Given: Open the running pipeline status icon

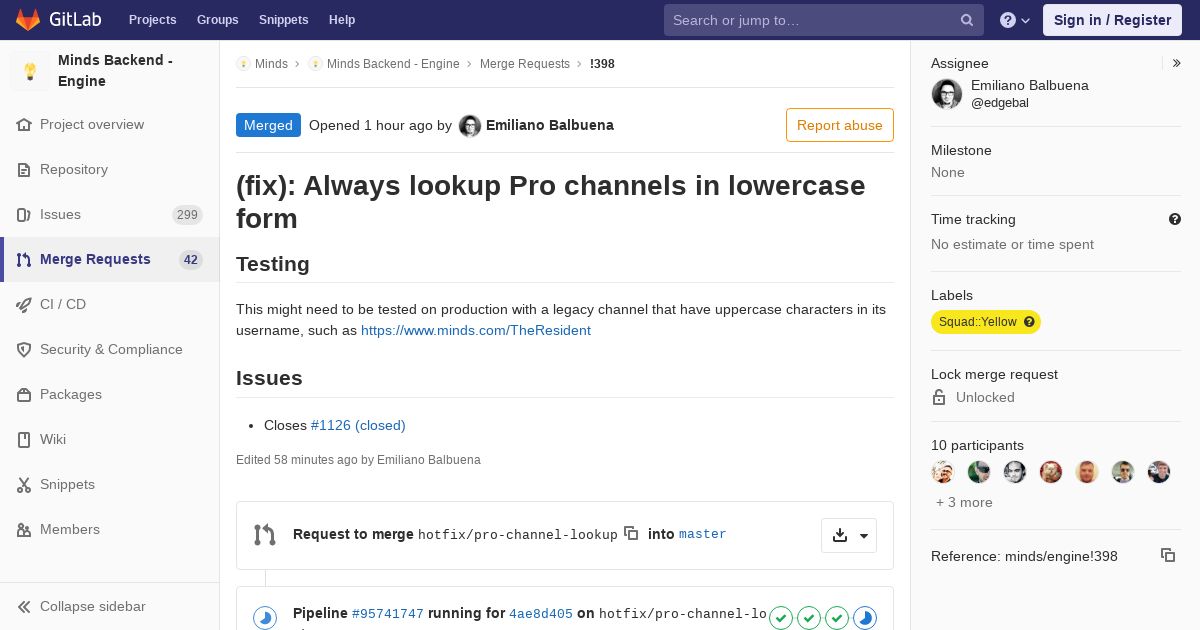Looking at the screenshot, I should [264, 618].
